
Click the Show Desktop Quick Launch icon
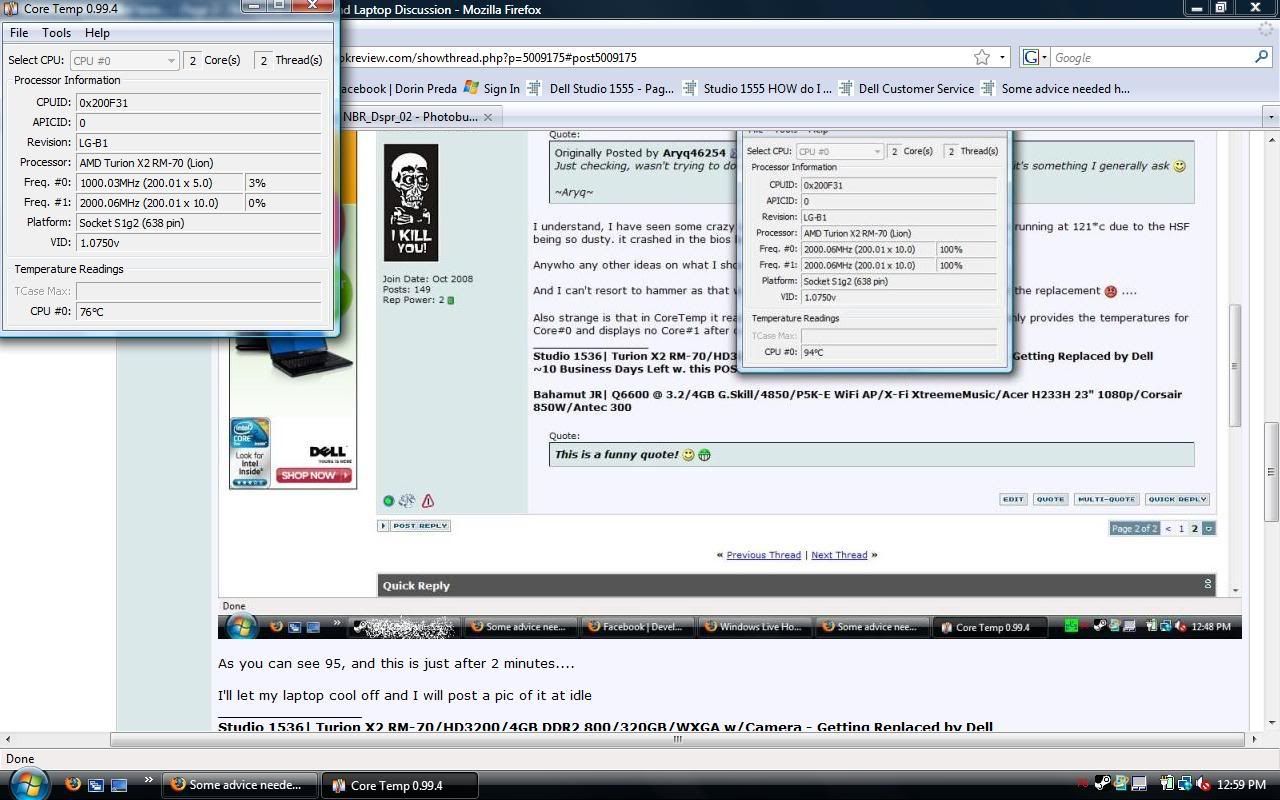(x=119, y=785)
